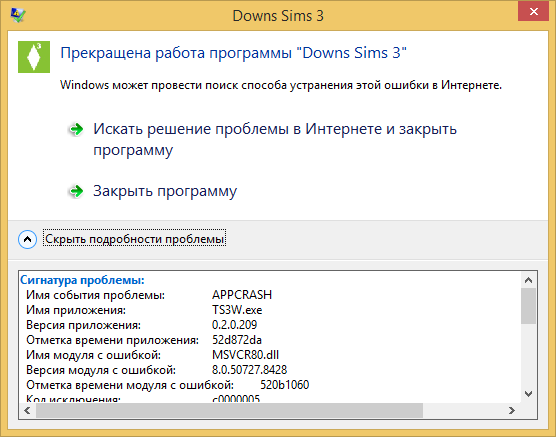The width and height of the screenshot is (556, 437).
Task: Click Отметка времени приложения label
Action: tap(112, 340)
